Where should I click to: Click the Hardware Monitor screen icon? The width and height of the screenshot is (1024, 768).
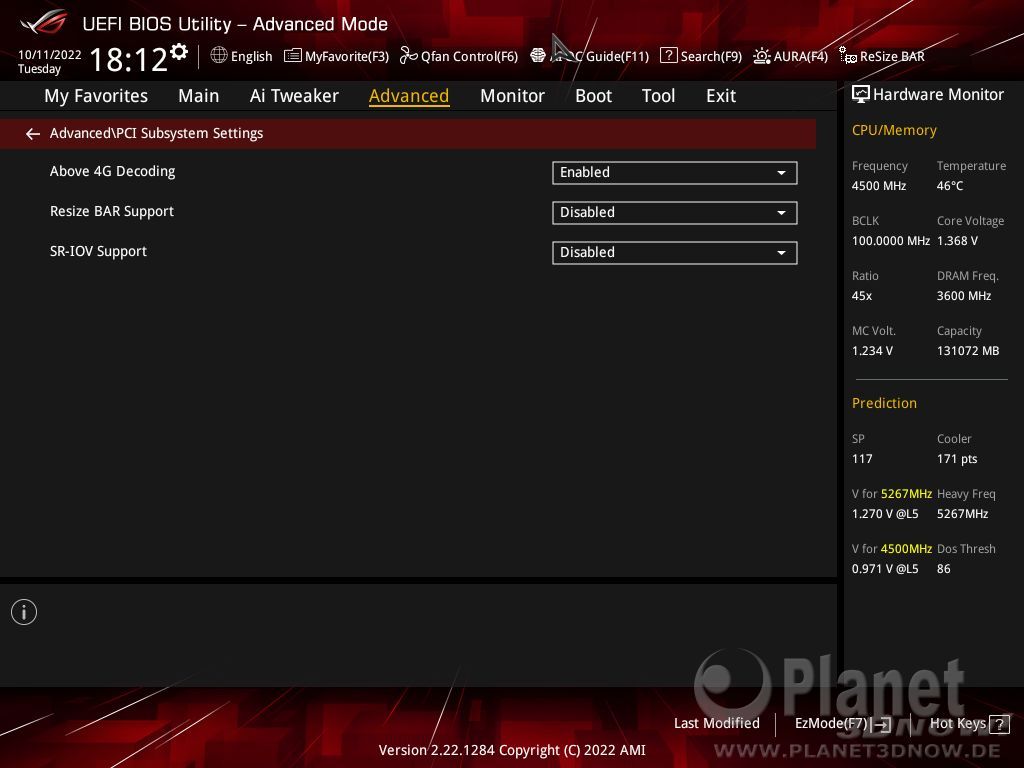(861, 95)
